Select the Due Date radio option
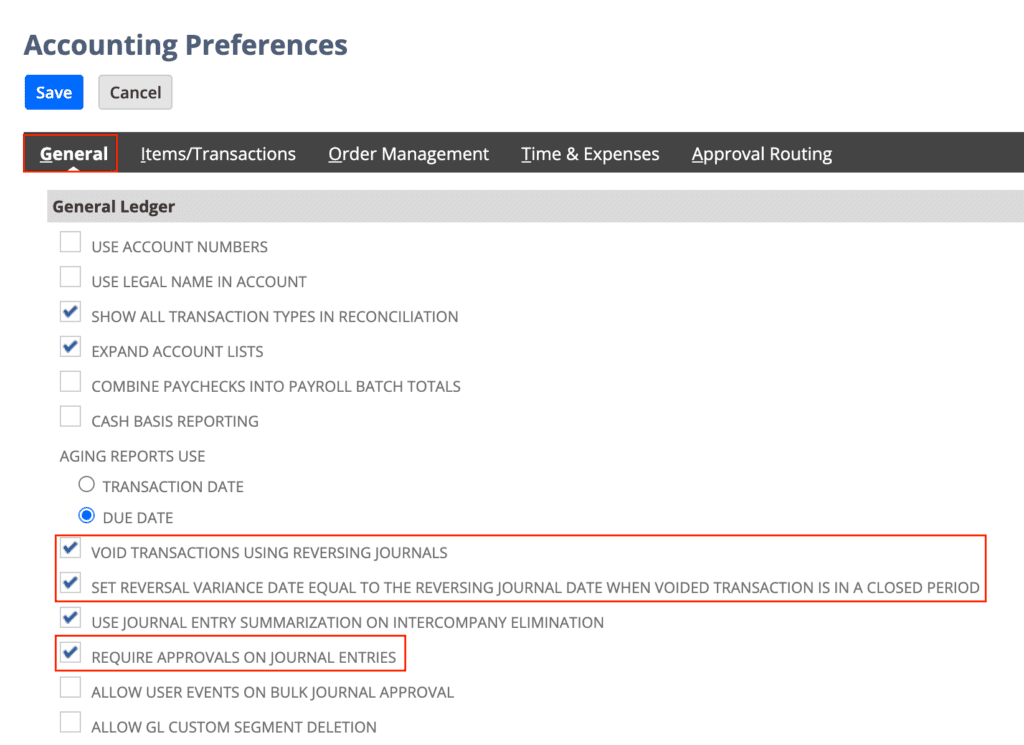Image resolution: width=1024 pixels, height=745 pixels. (x=86, y=516)
